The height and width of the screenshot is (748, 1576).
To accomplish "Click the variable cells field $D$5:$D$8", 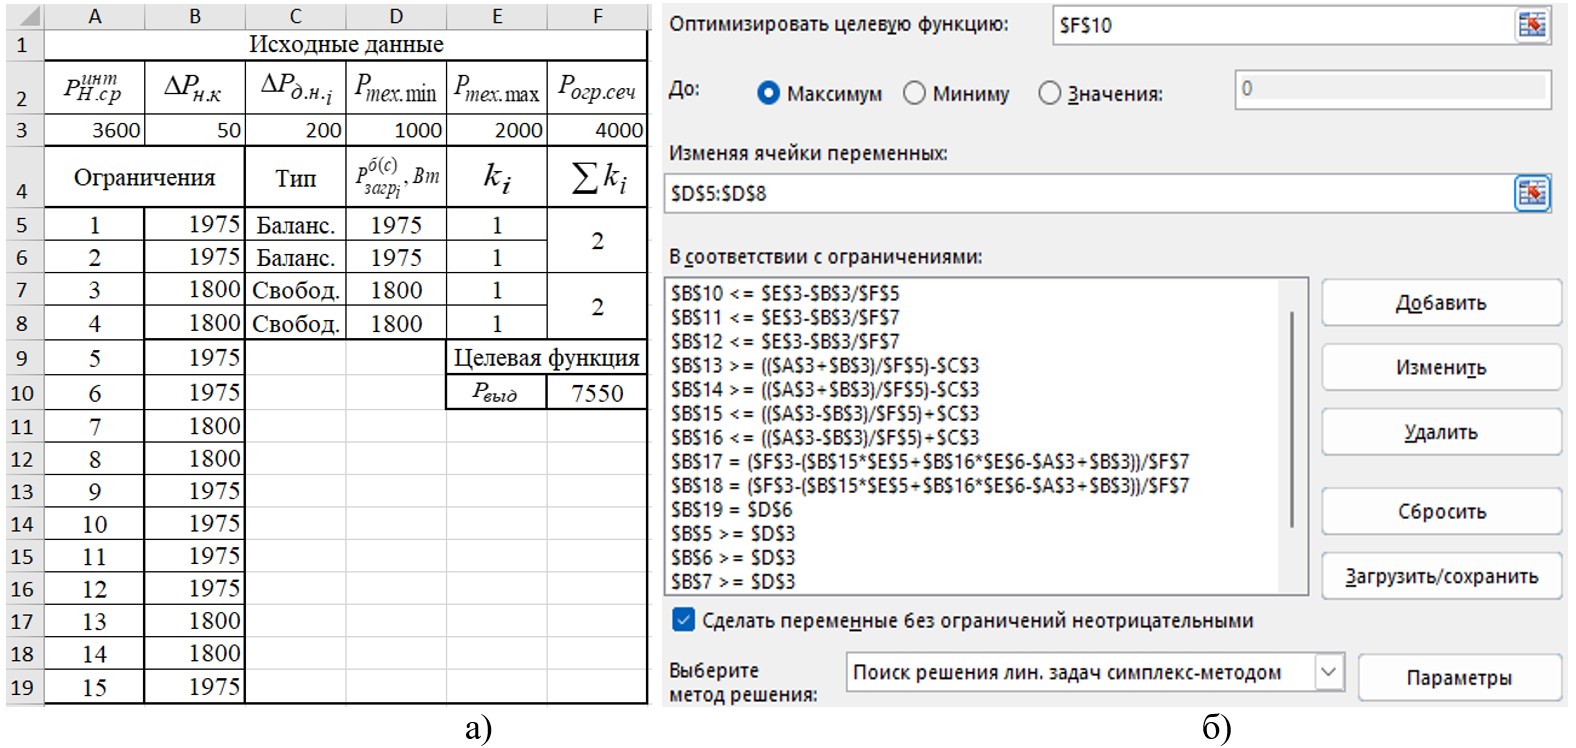I will pyautogui.click(x=1085, y=193).
